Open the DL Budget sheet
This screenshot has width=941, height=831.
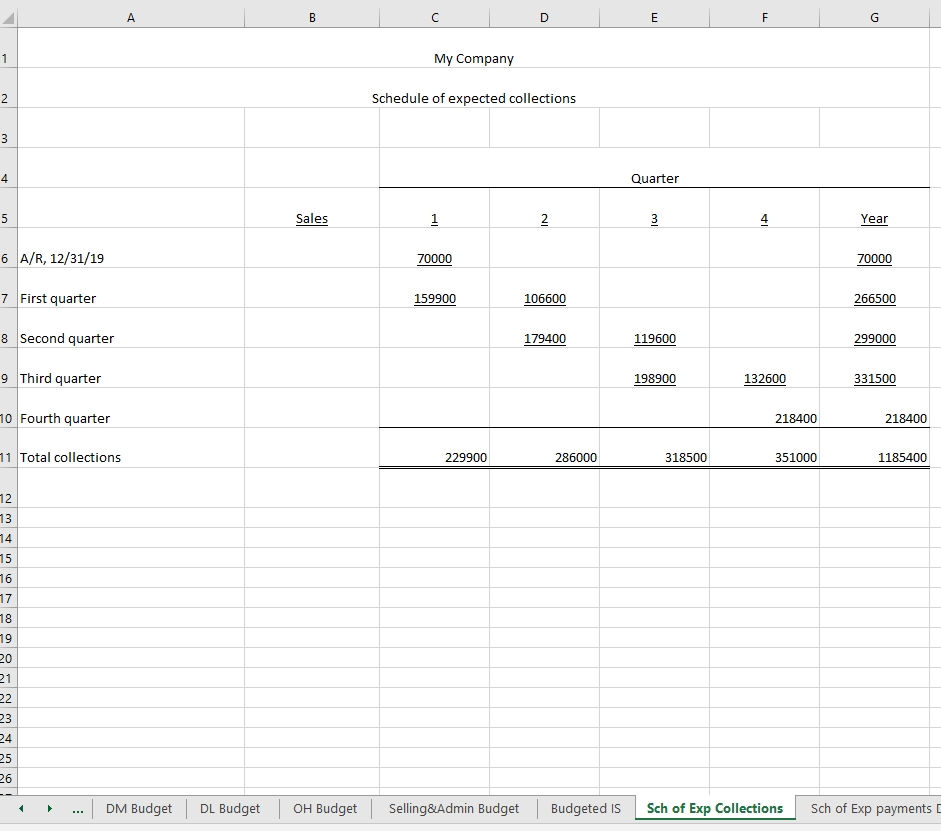tap(230, 808)
